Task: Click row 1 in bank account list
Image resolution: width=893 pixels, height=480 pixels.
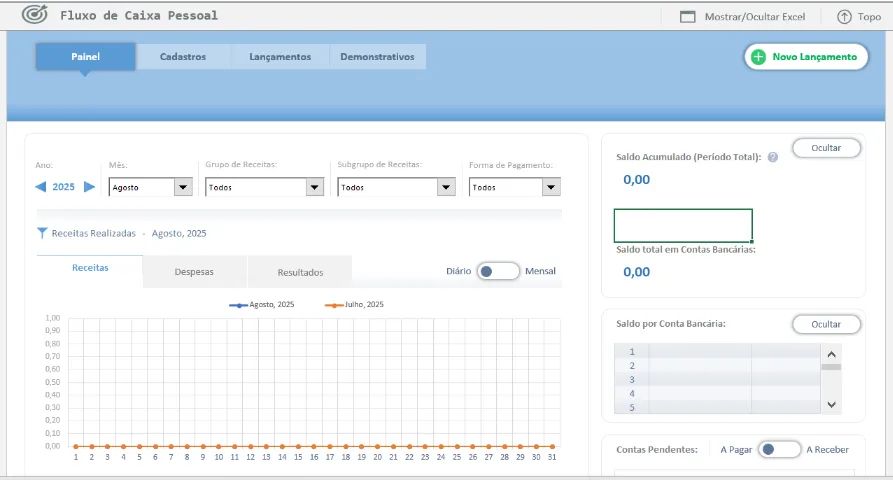Action: pyautogui.click(x=717, y=351)
